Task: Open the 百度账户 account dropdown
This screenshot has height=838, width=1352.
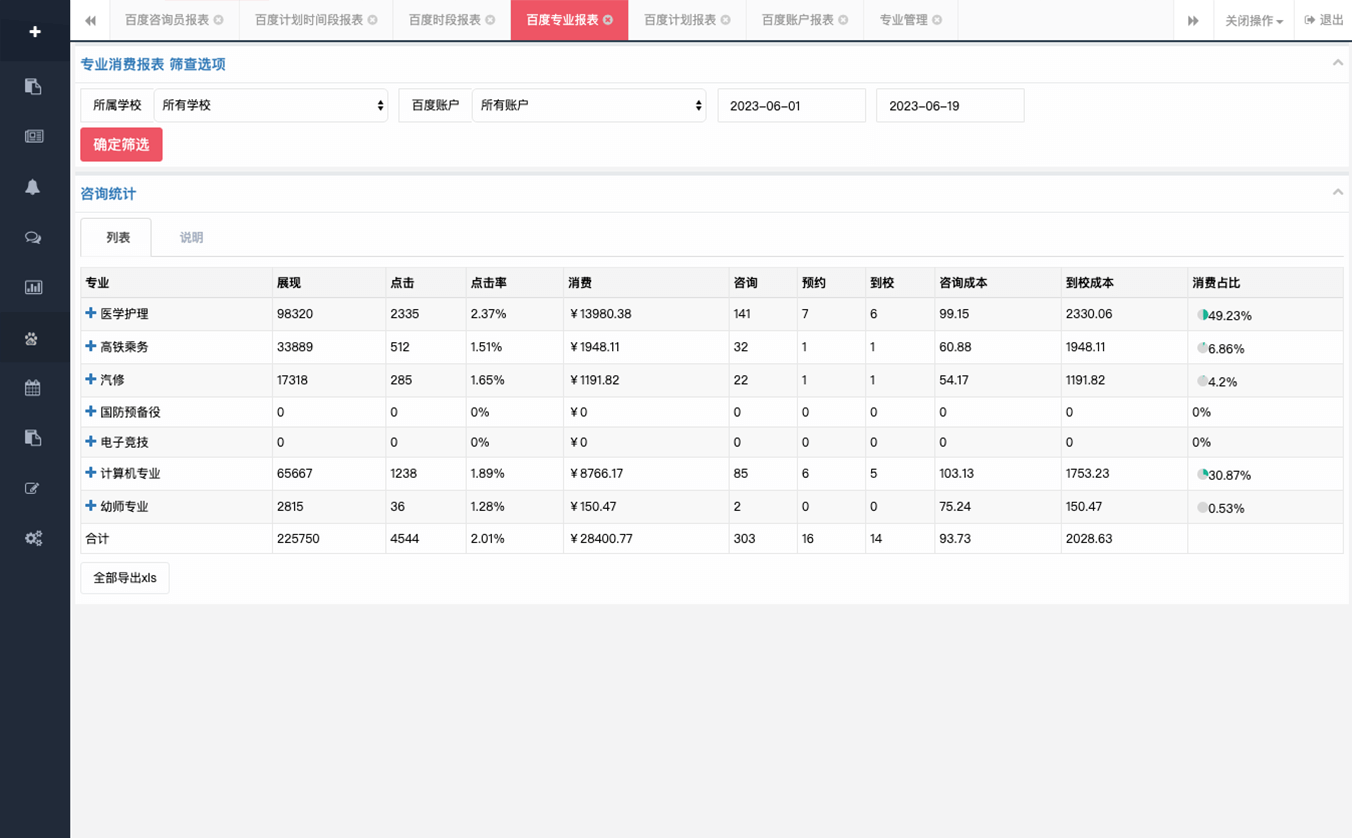Action: (588, 105)
